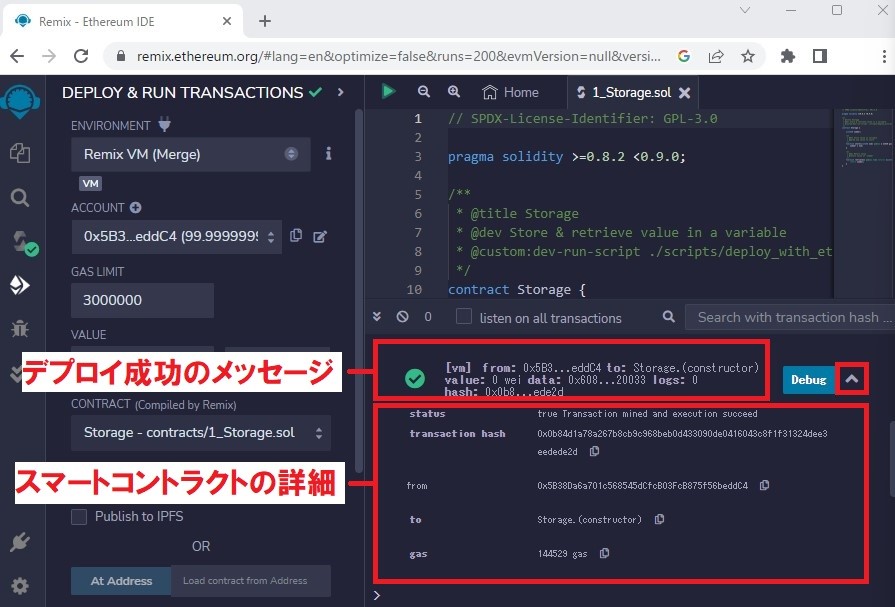Click the green Run script play icon
The height and width of the screenshot is (607, 895).
tap(388, 91)
